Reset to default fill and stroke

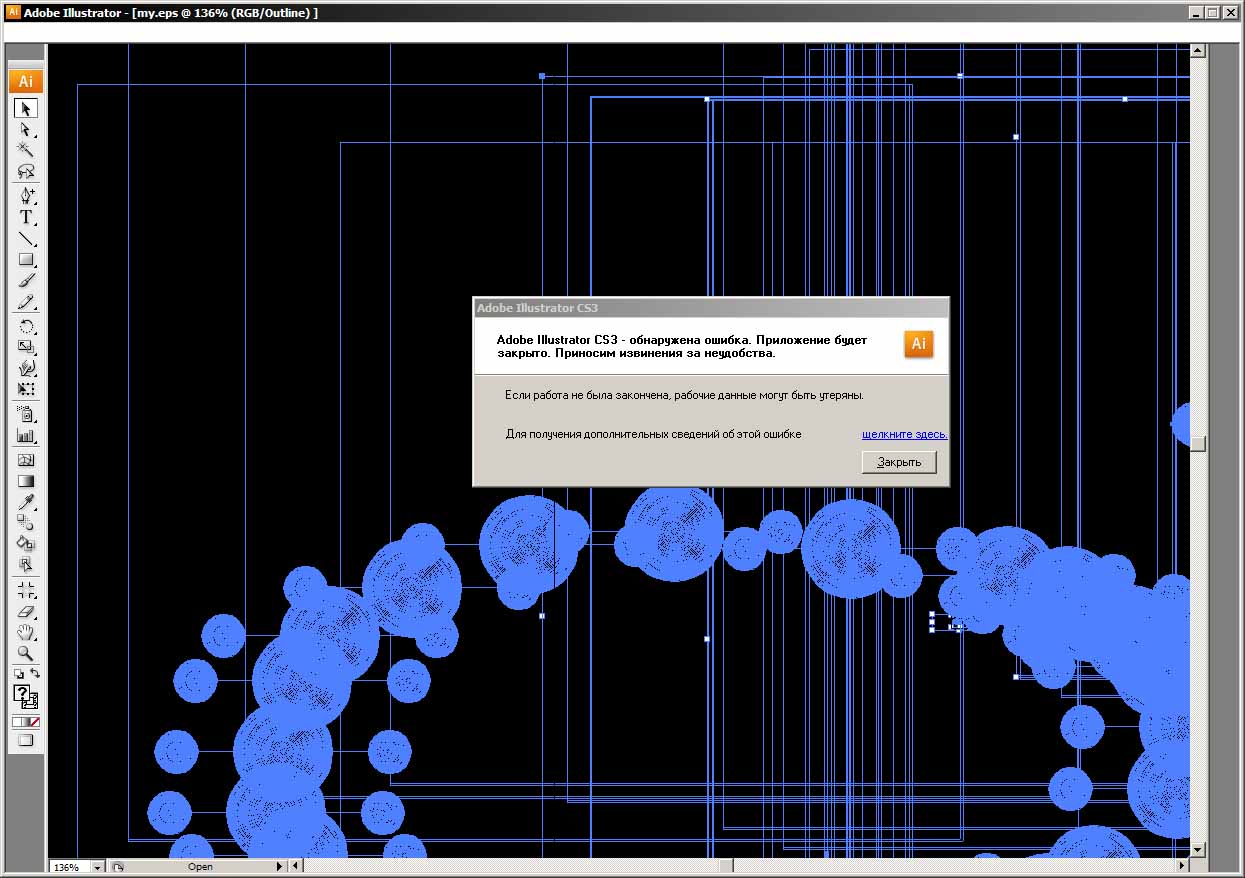click(x=18, y=674)
